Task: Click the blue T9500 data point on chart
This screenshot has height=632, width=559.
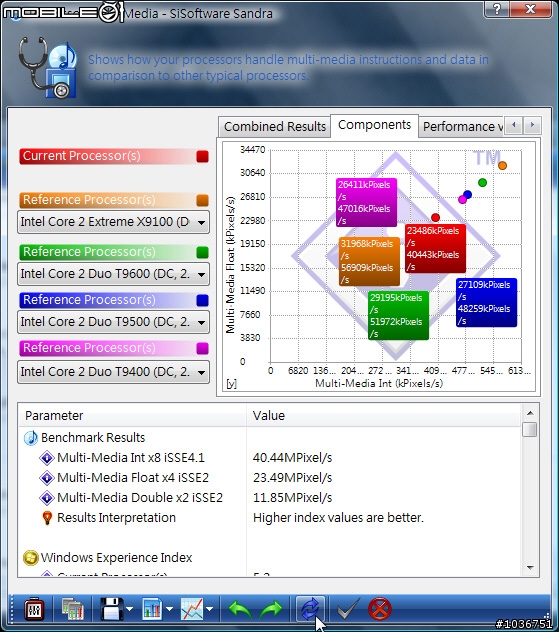Action: [468, 195]
